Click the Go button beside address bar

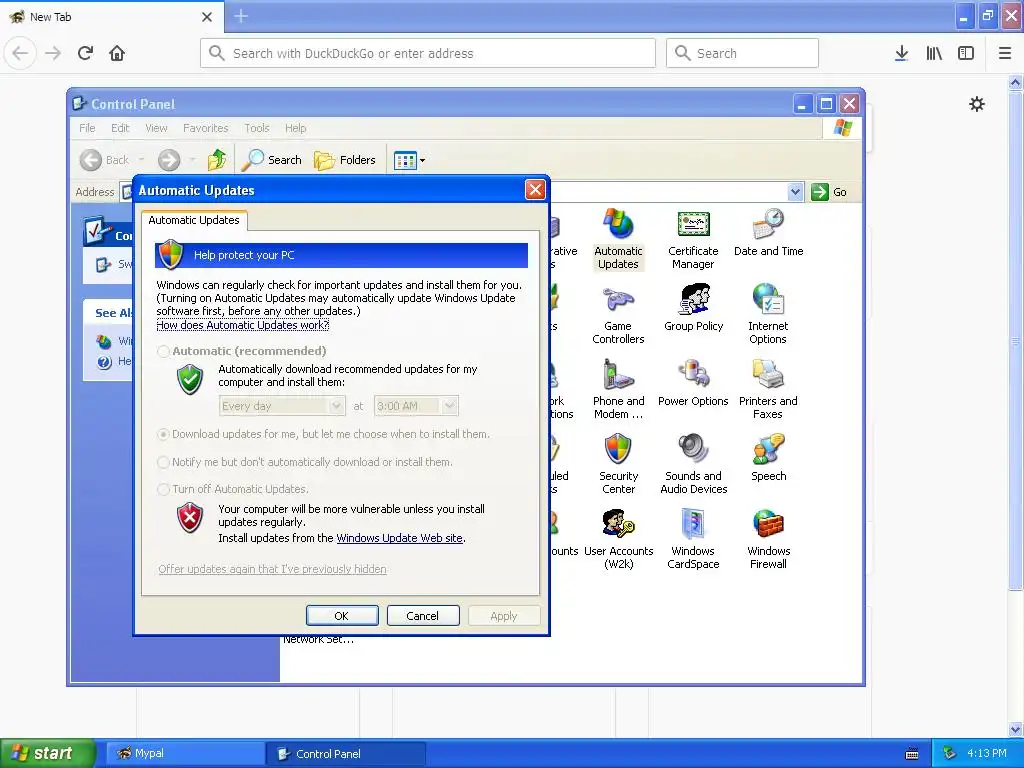point(829,192)
